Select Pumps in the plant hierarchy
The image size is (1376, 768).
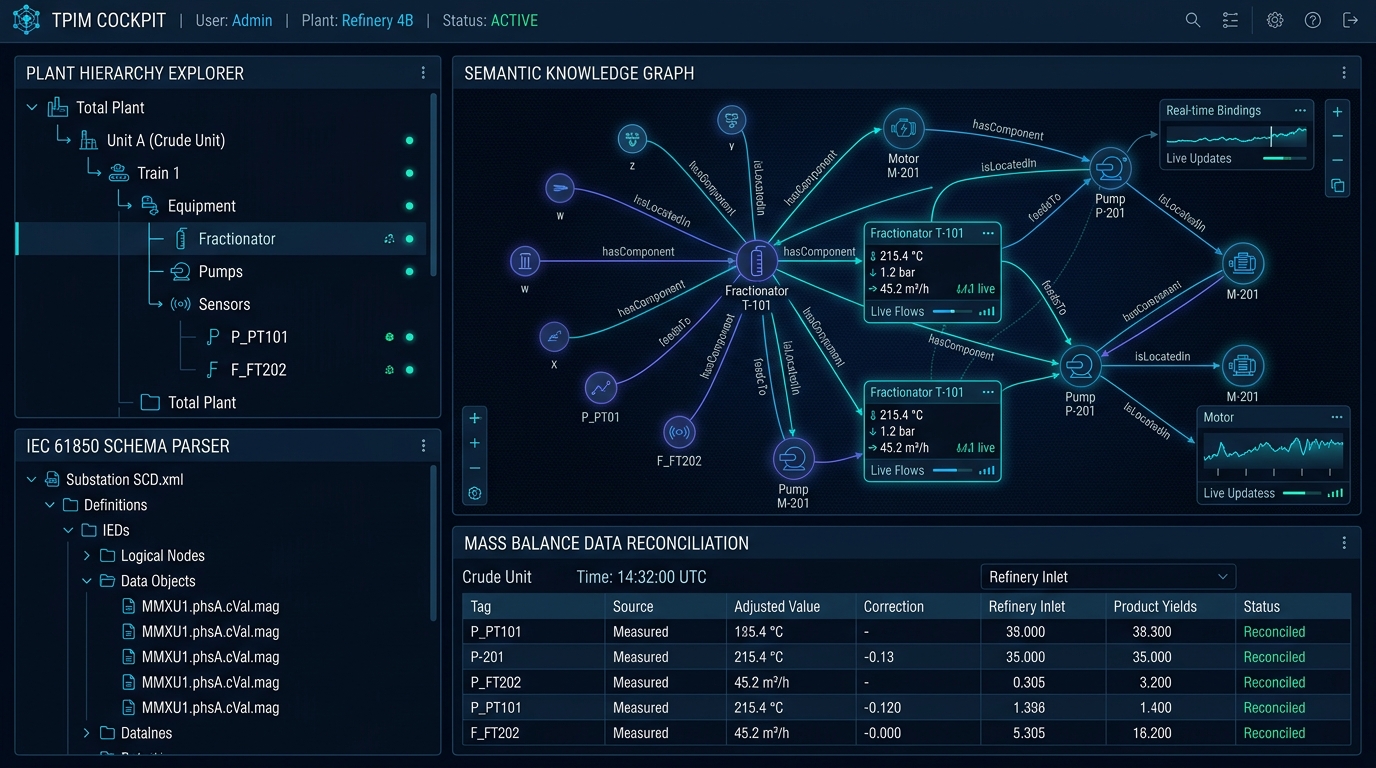pyautogui.click(x=221, y=272)
